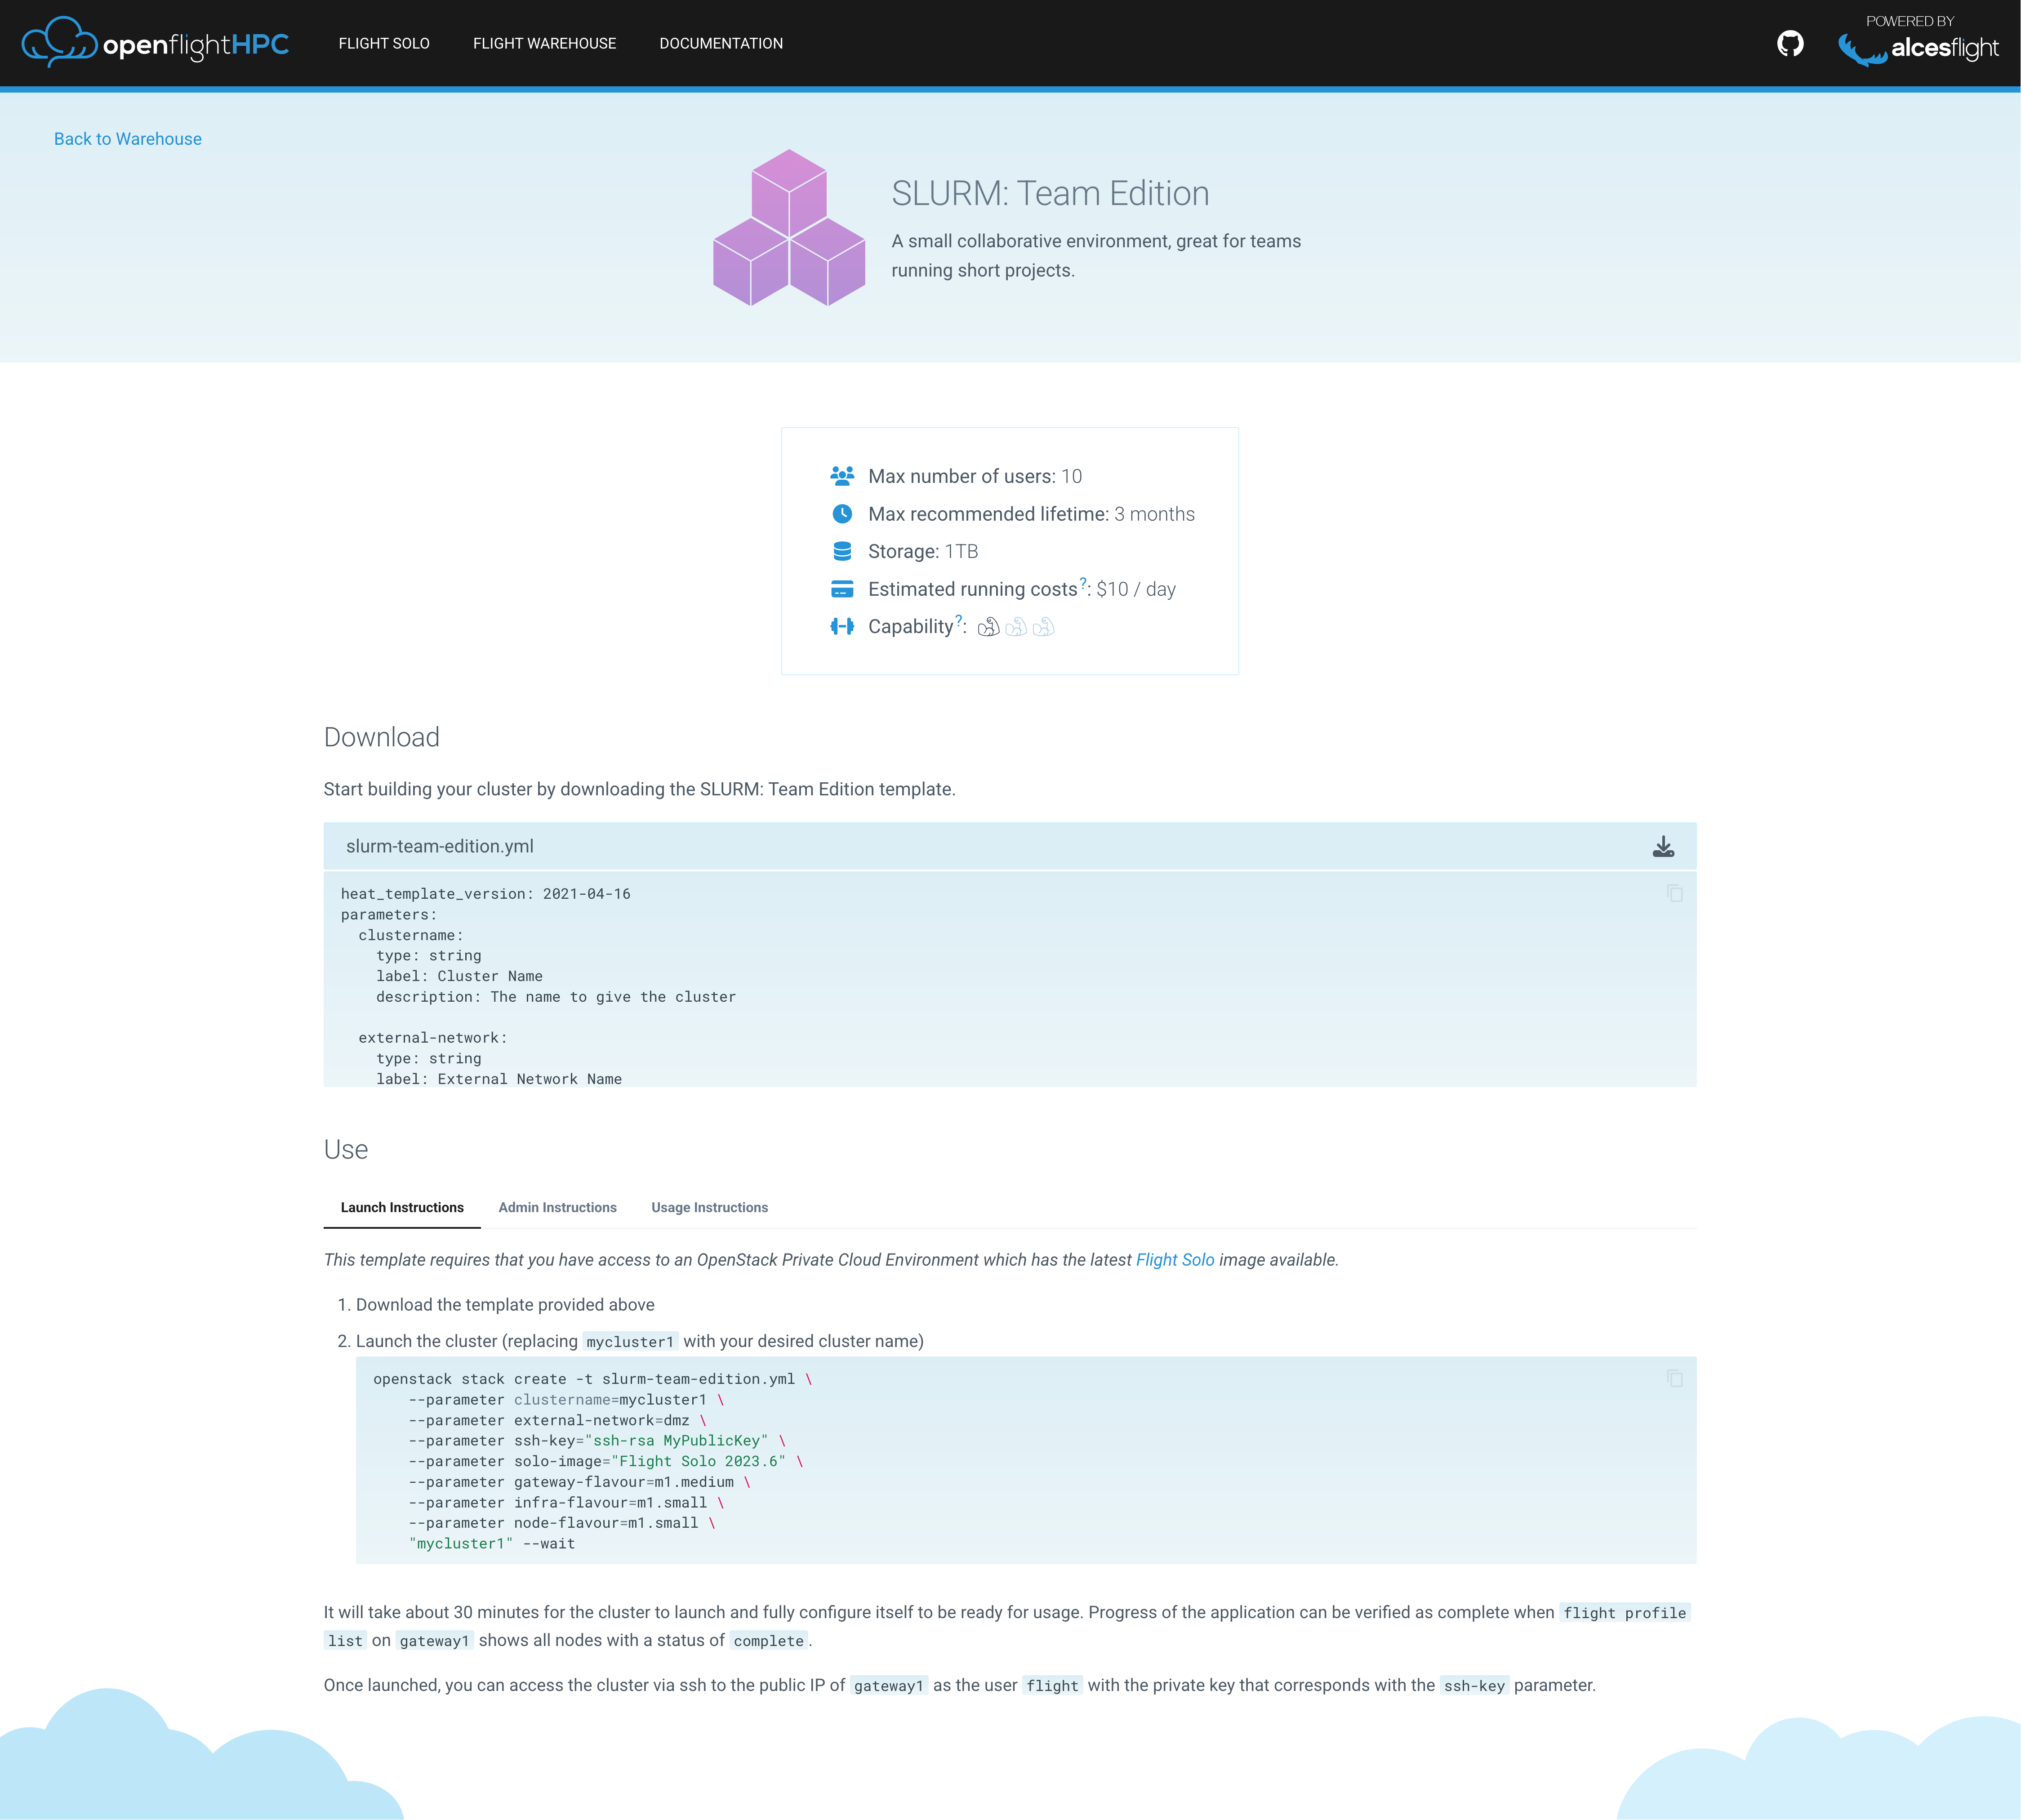
Task: Open Flight Solo navigation menu item
Action: coord(384,44)
